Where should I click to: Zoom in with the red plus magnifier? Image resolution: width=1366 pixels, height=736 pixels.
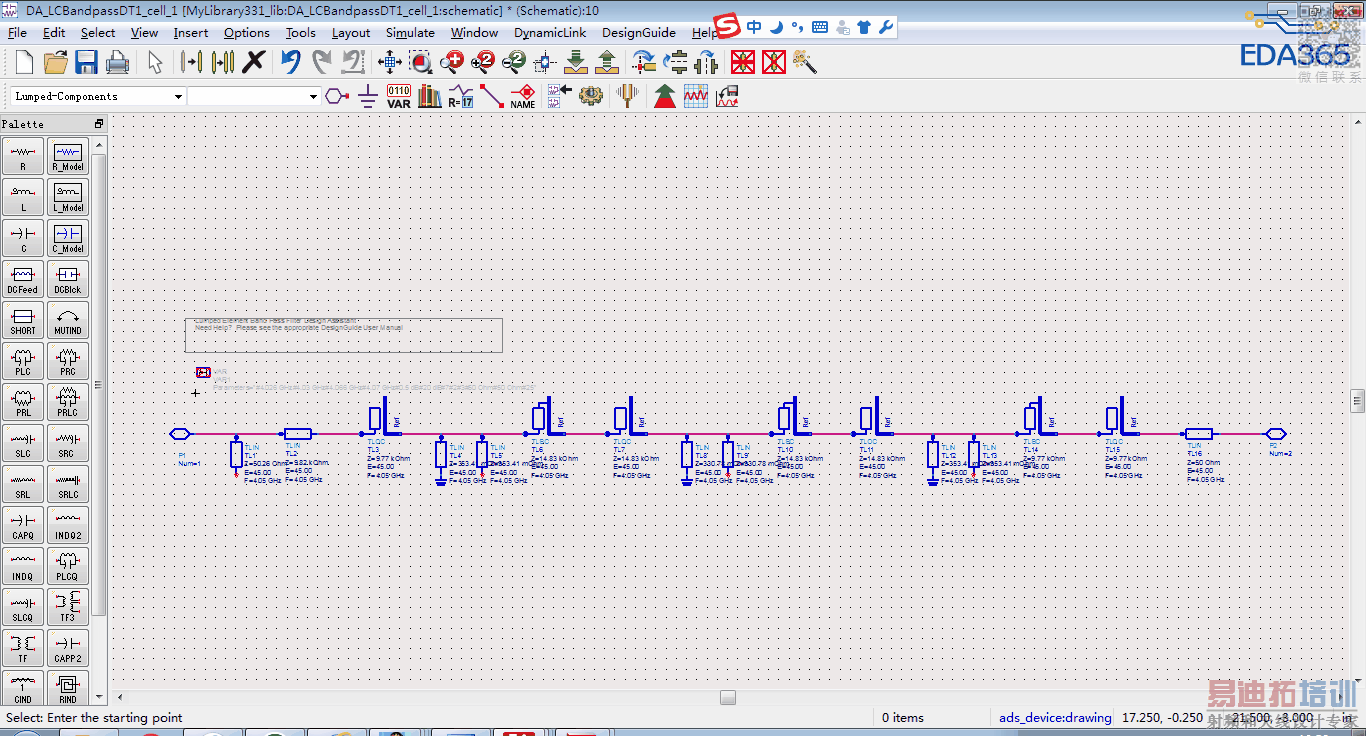452,62
